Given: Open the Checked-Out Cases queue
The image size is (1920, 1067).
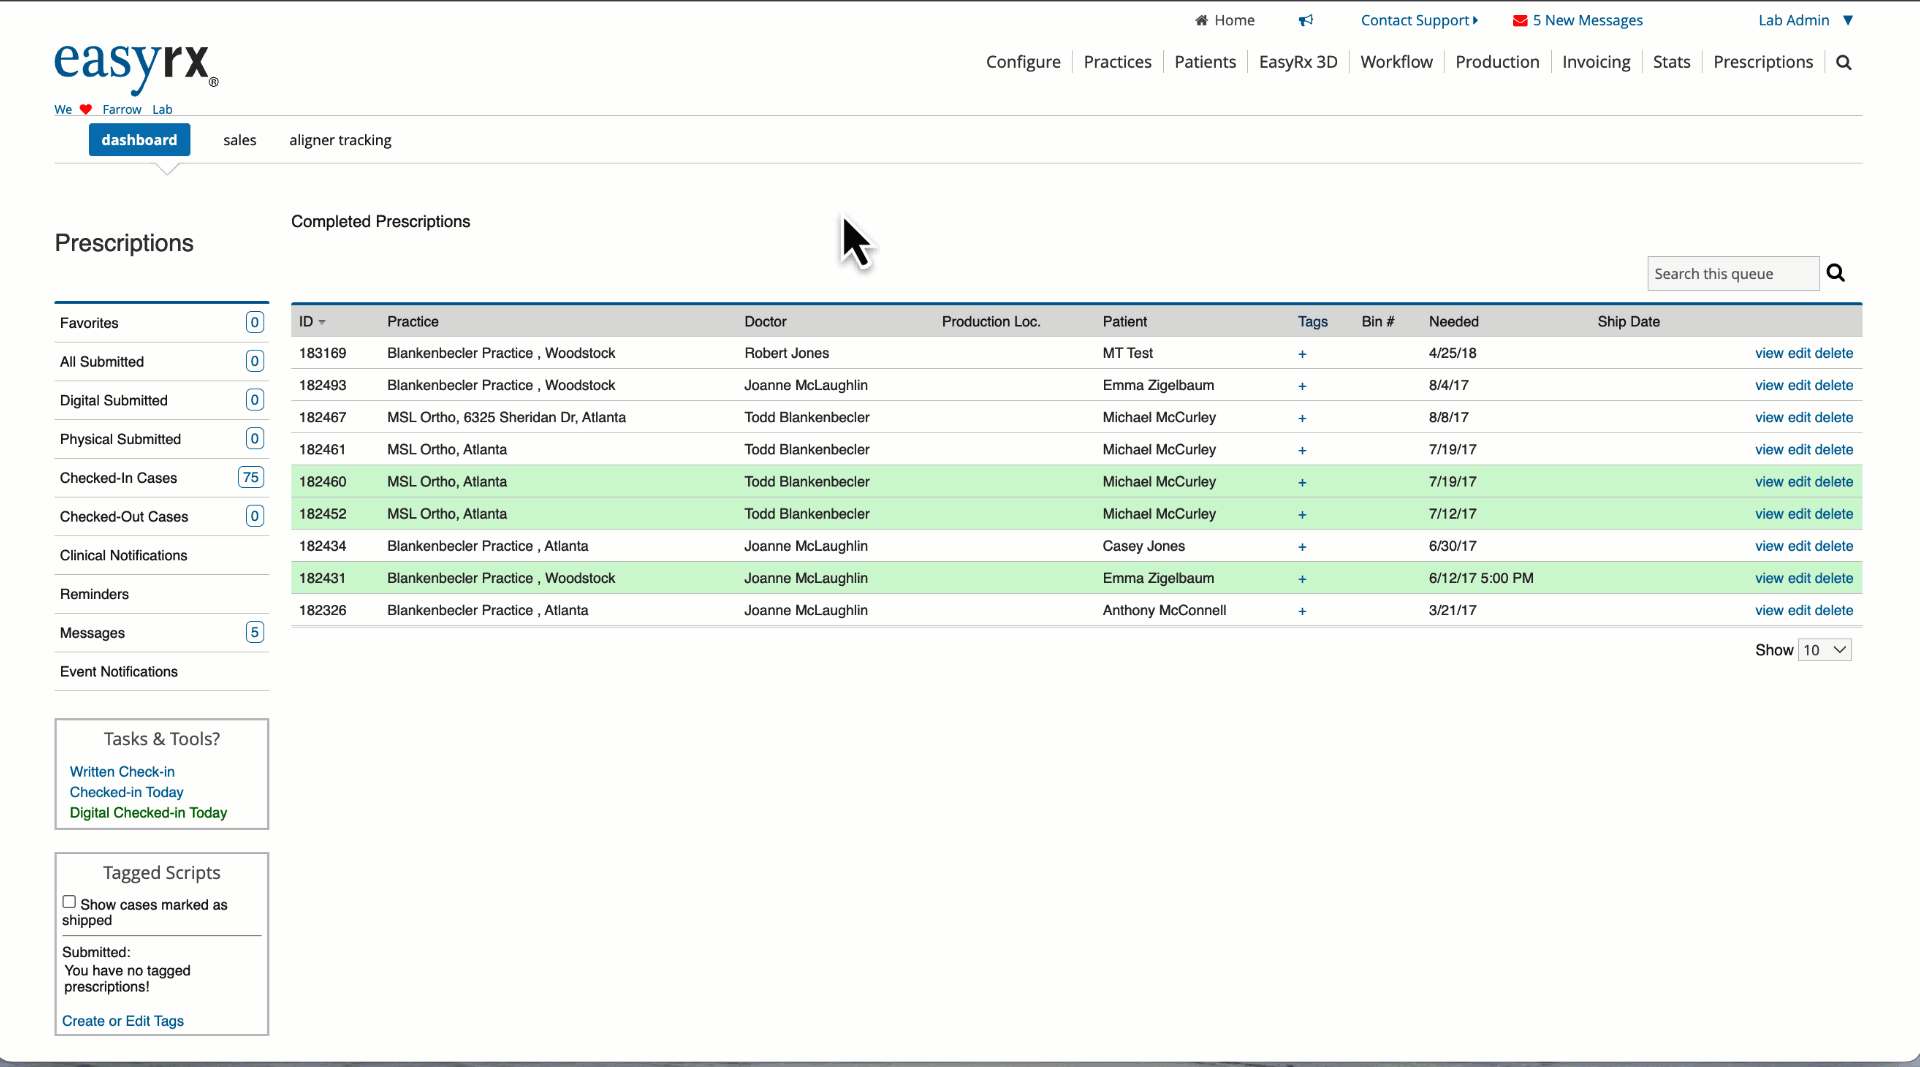Looking at the screenshot, I should coord(161,516).
